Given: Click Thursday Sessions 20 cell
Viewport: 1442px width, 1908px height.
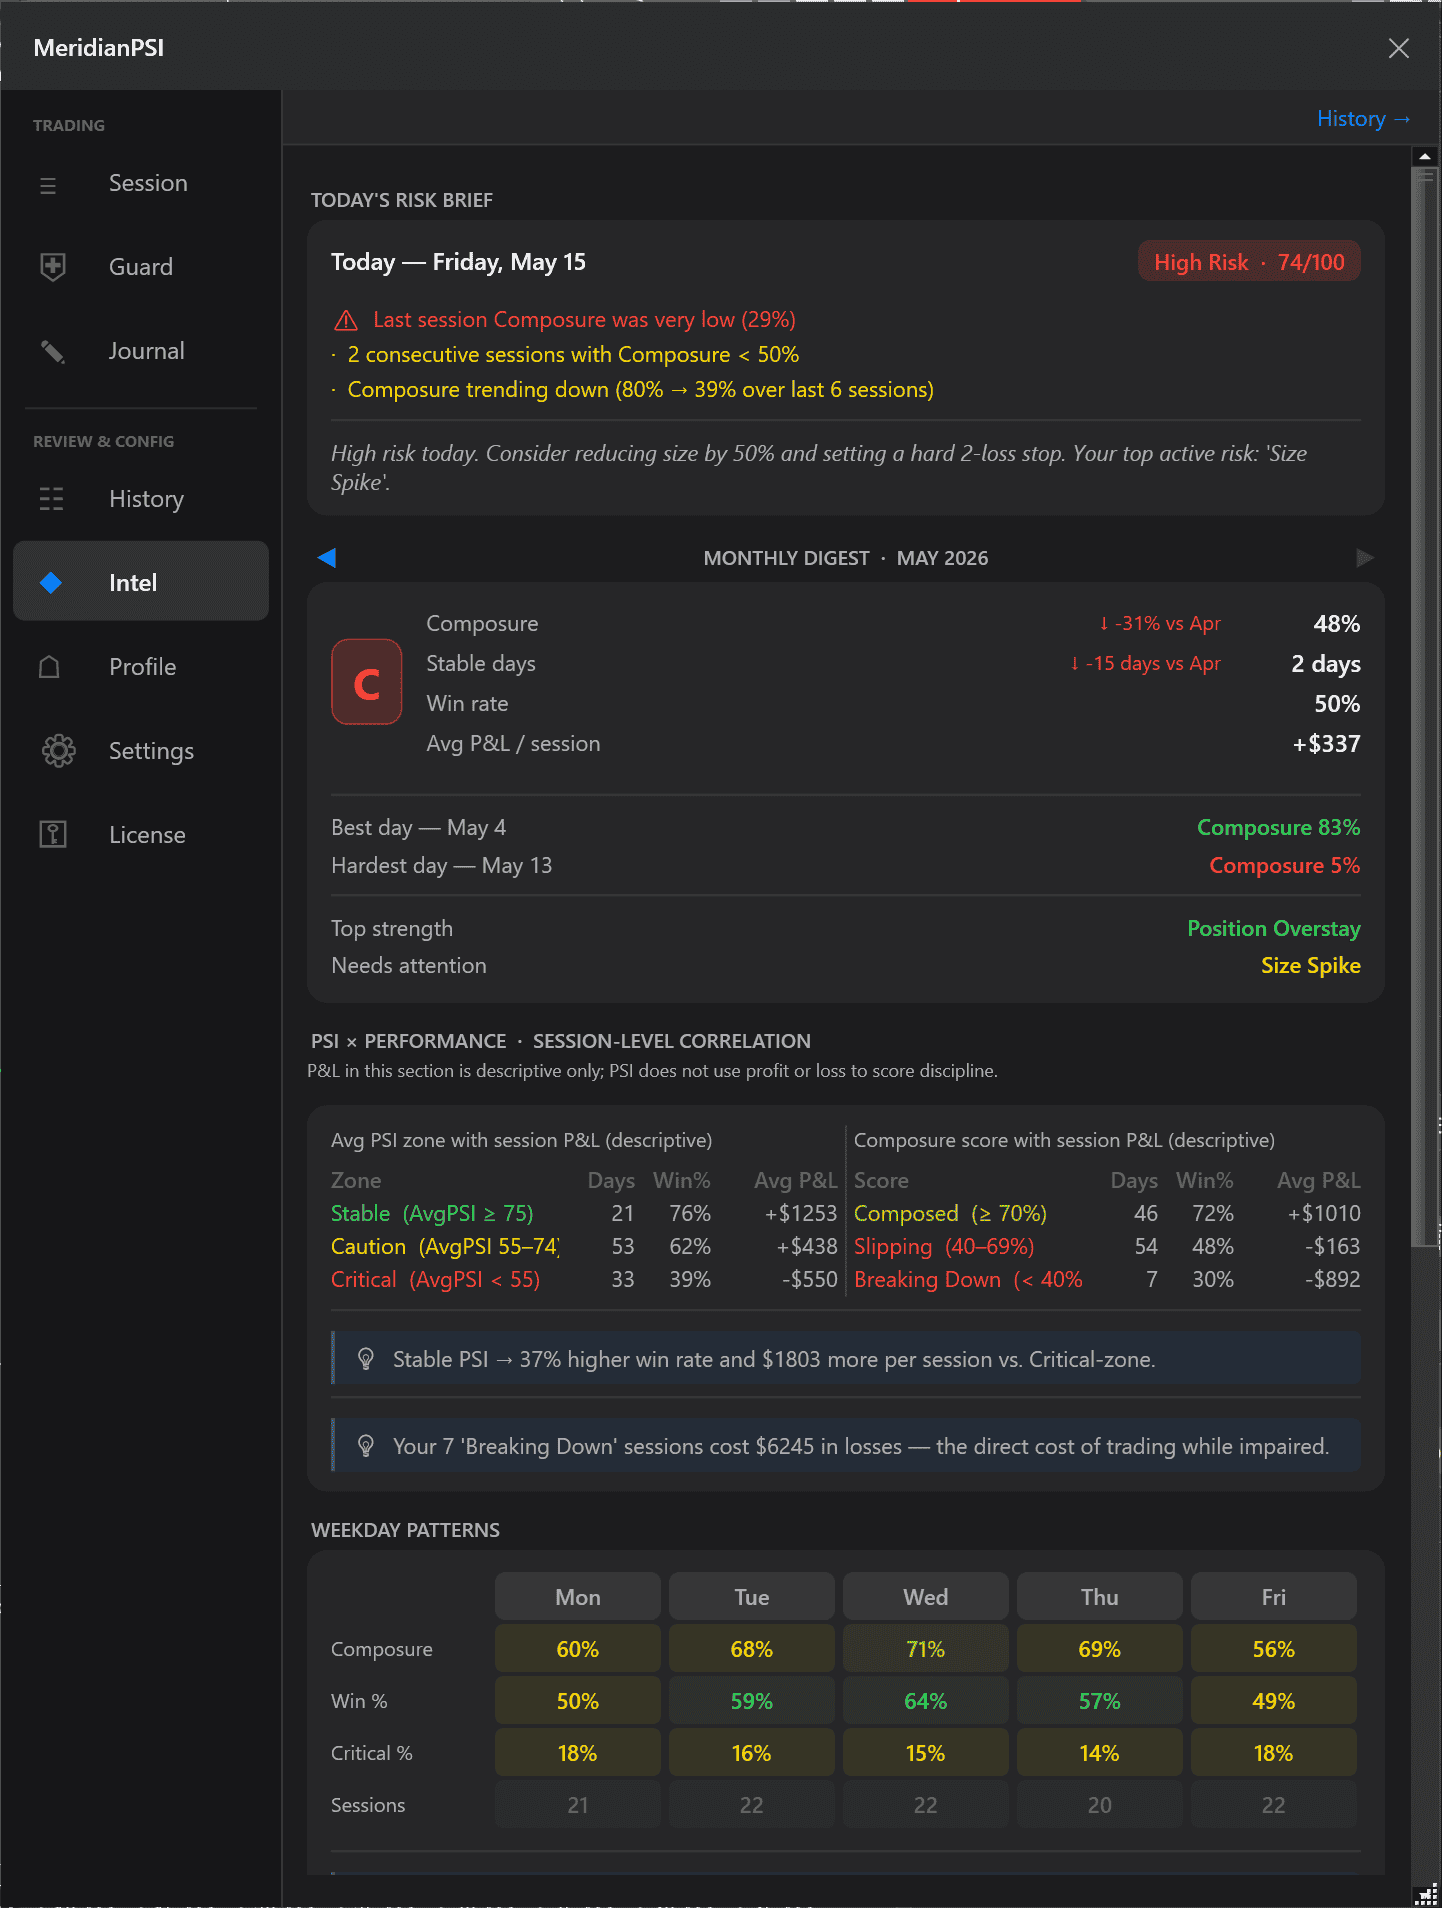Looking at the screenshot, I should [1100, 1805].
